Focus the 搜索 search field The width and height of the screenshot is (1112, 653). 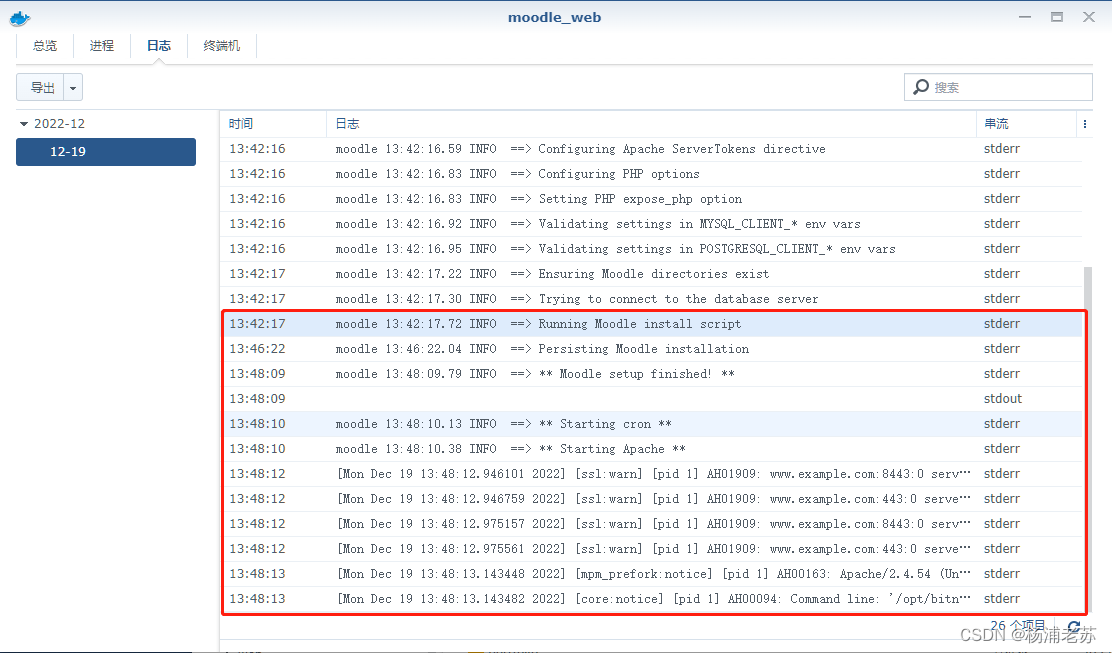click(x=998, y=87)
